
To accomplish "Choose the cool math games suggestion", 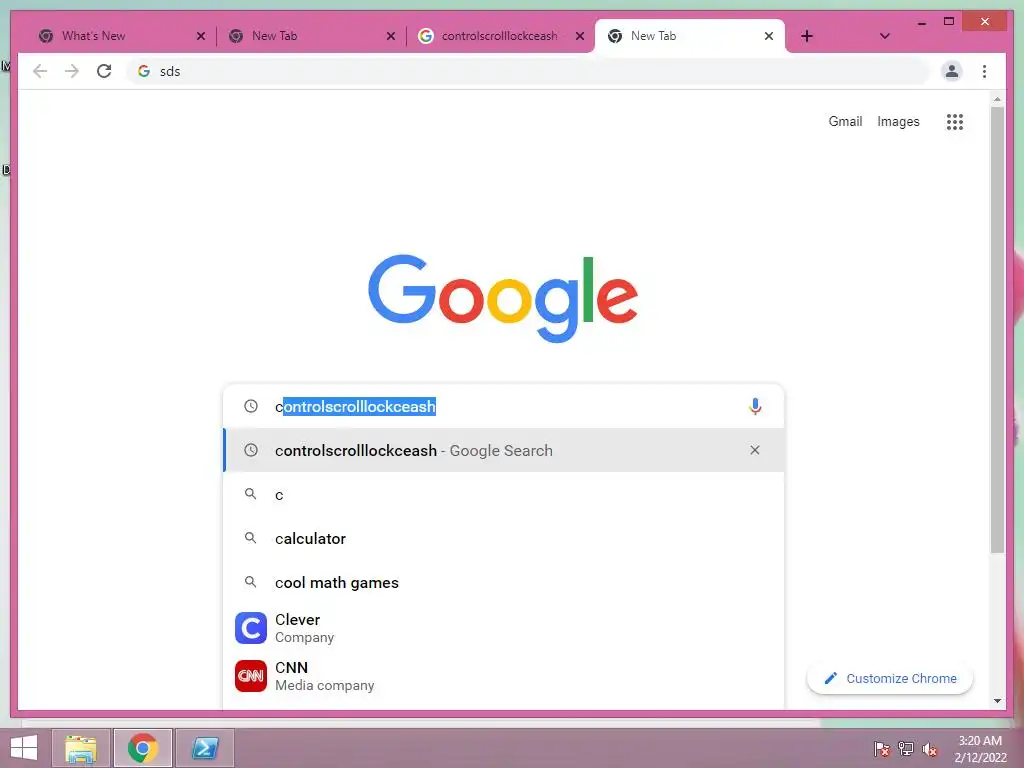I will pyautogui.click(x=504, y=582).
